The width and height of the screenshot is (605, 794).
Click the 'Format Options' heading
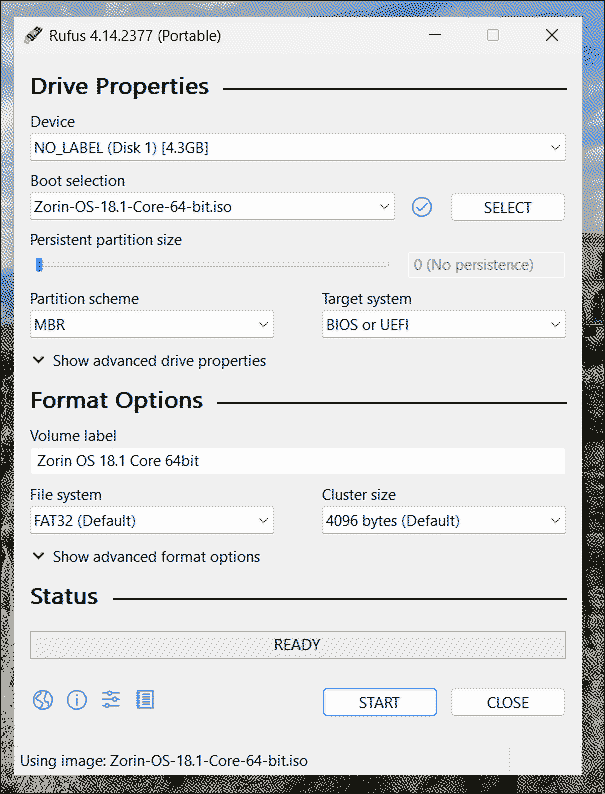pos(116,400)
